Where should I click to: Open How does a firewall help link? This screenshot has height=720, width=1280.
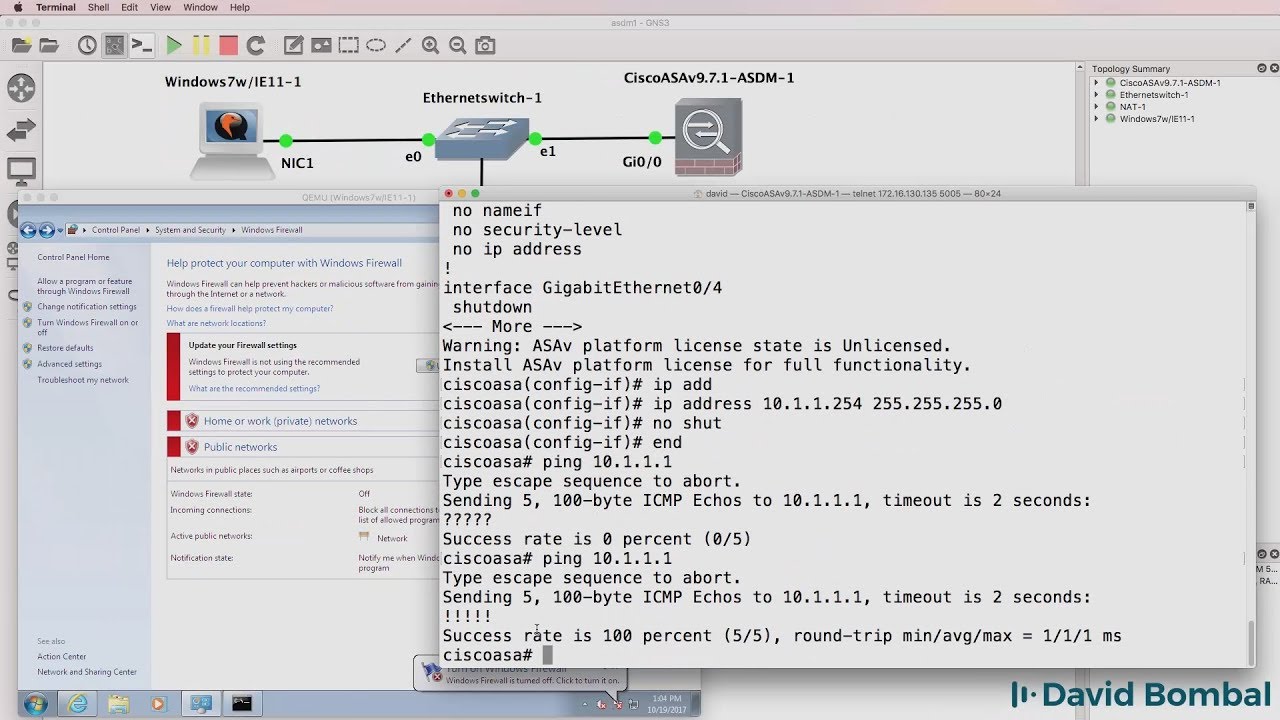pyautogui.click(x=250, y=309)
